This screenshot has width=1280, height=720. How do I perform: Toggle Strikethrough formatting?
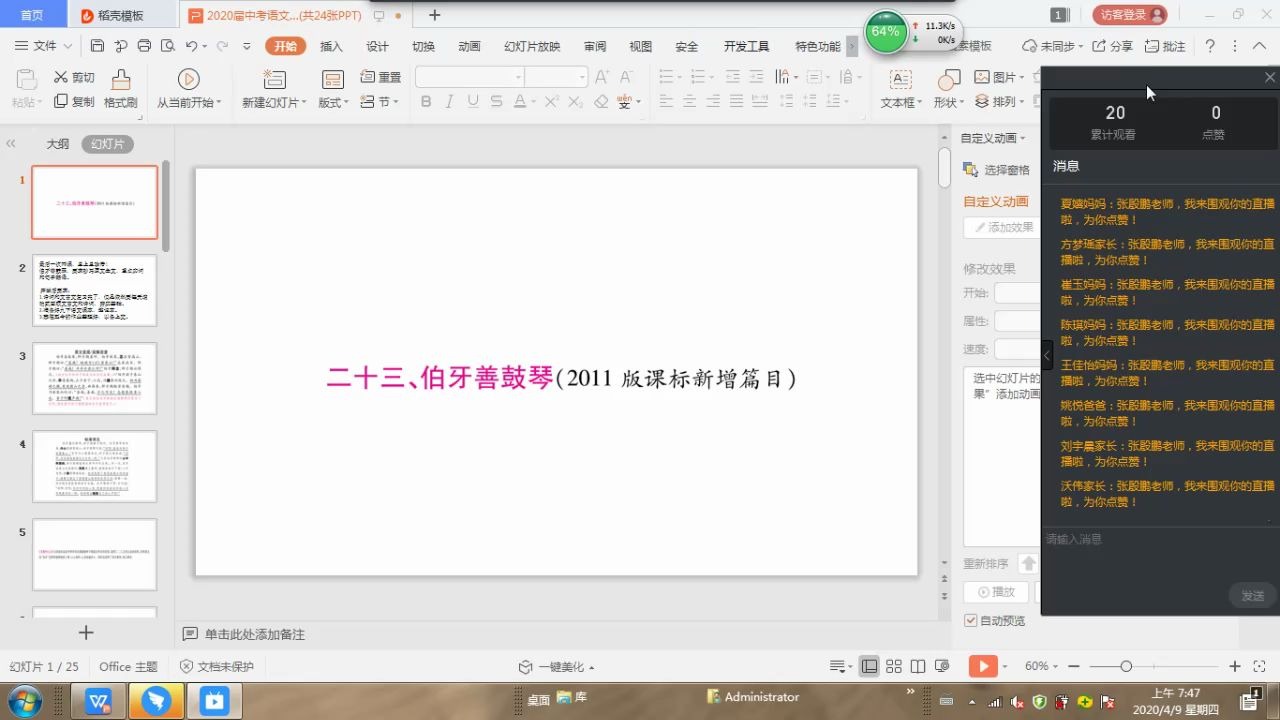(x=495, y=101)
